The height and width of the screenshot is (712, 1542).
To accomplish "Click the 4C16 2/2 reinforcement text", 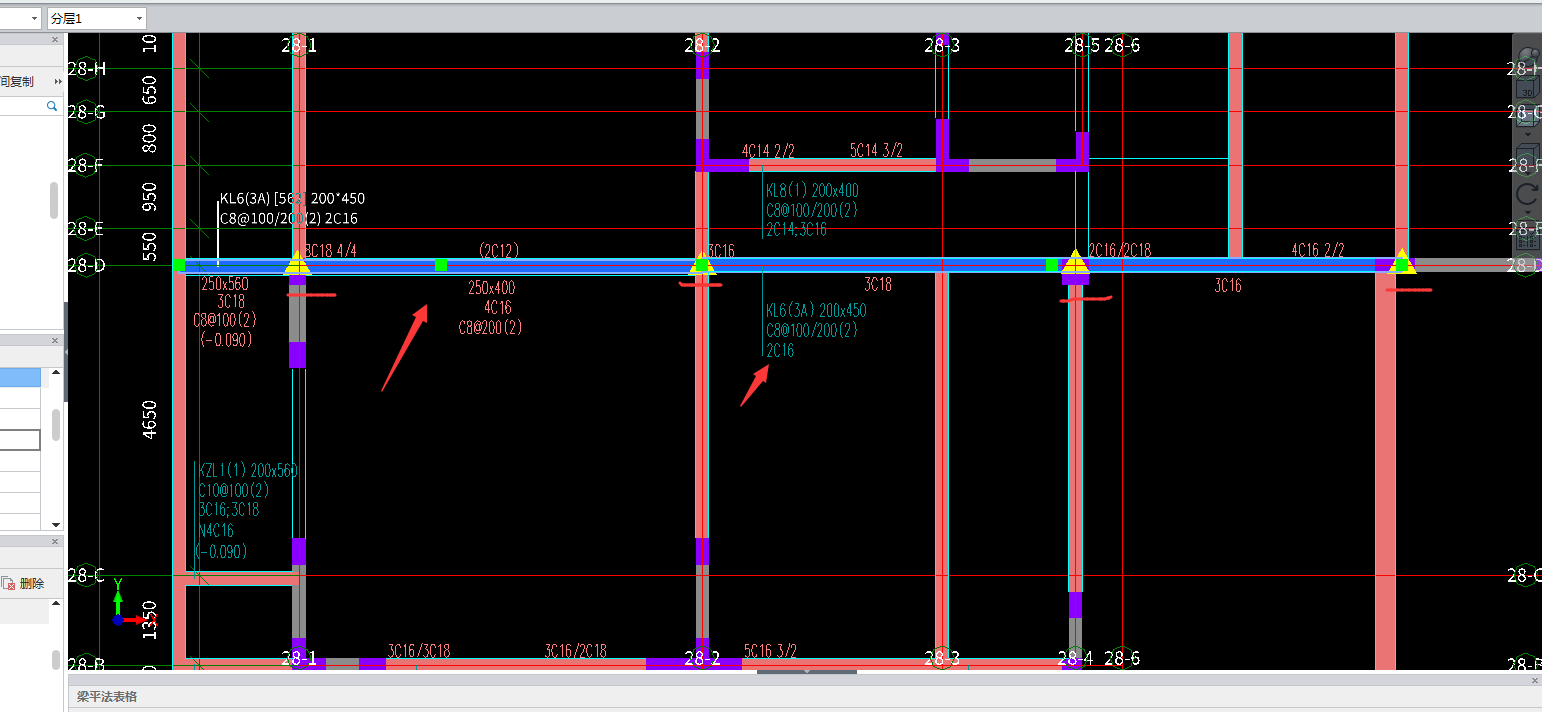I will 1318,250.
